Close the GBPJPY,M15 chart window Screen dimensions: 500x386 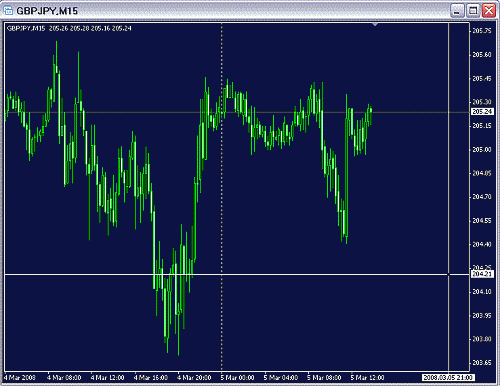tap(489, 11)
